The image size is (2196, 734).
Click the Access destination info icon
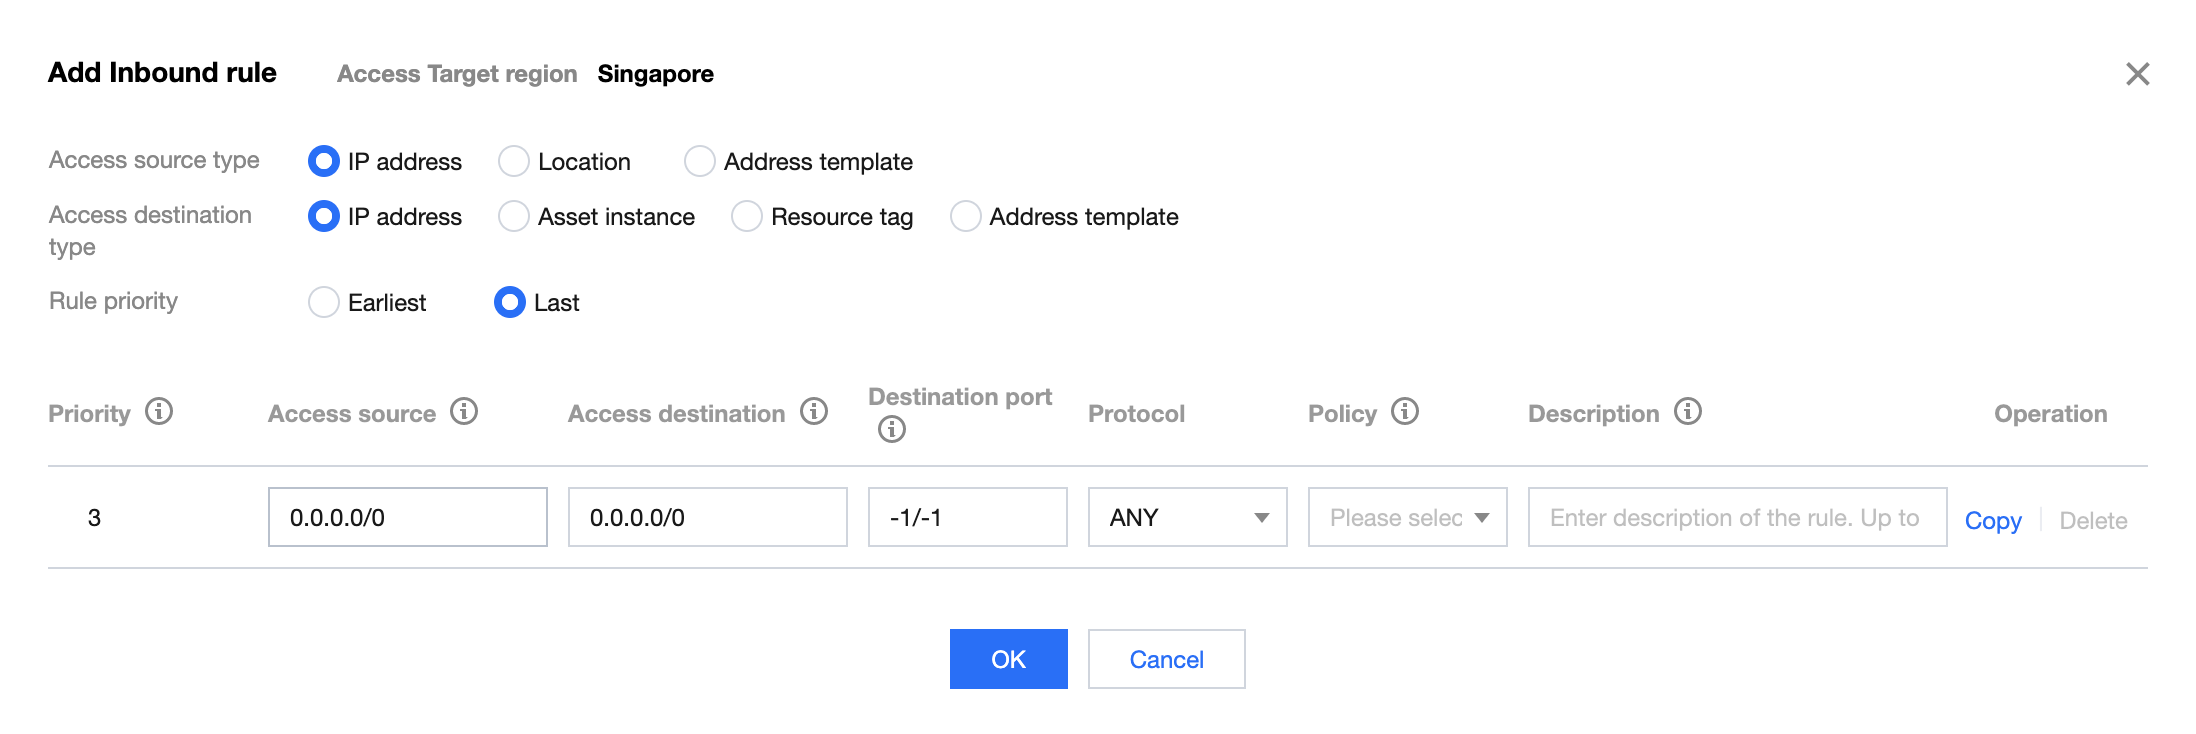tap(814, 411)
